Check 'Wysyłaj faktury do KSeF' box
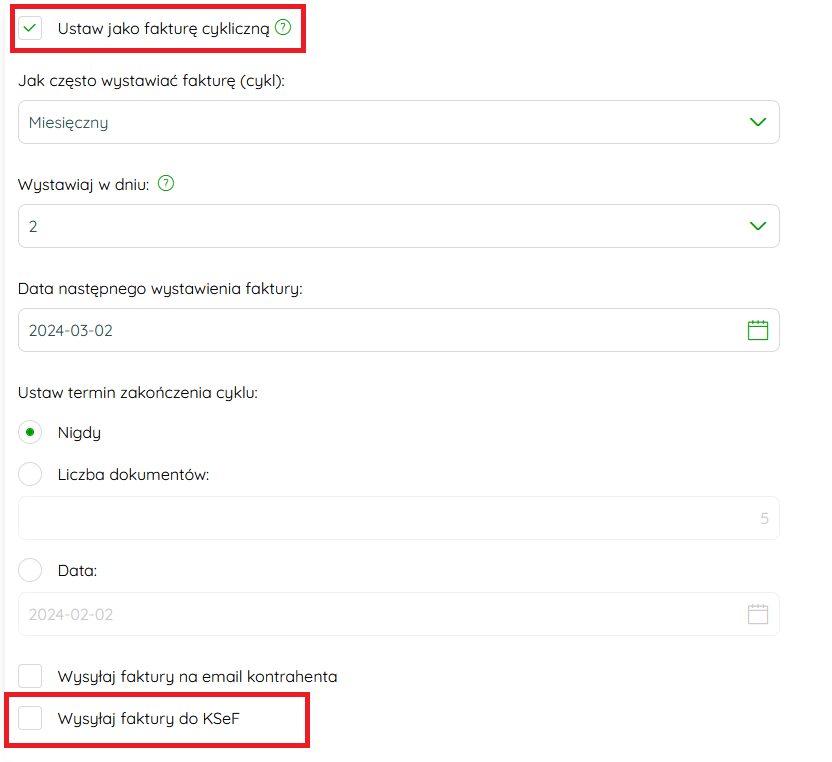The image size is (832, 762). pos(30,718)
